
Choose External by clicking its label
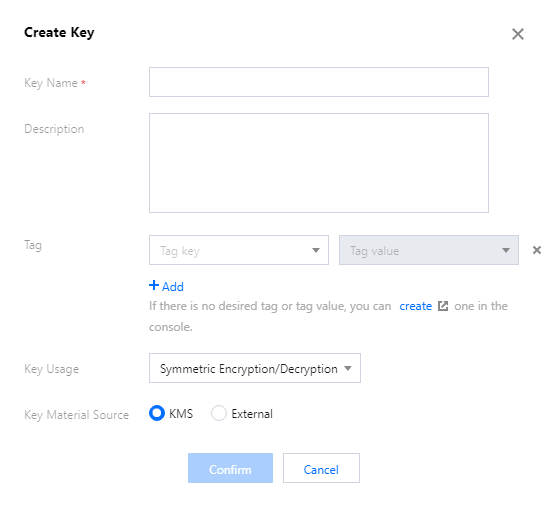click(252, 414)
